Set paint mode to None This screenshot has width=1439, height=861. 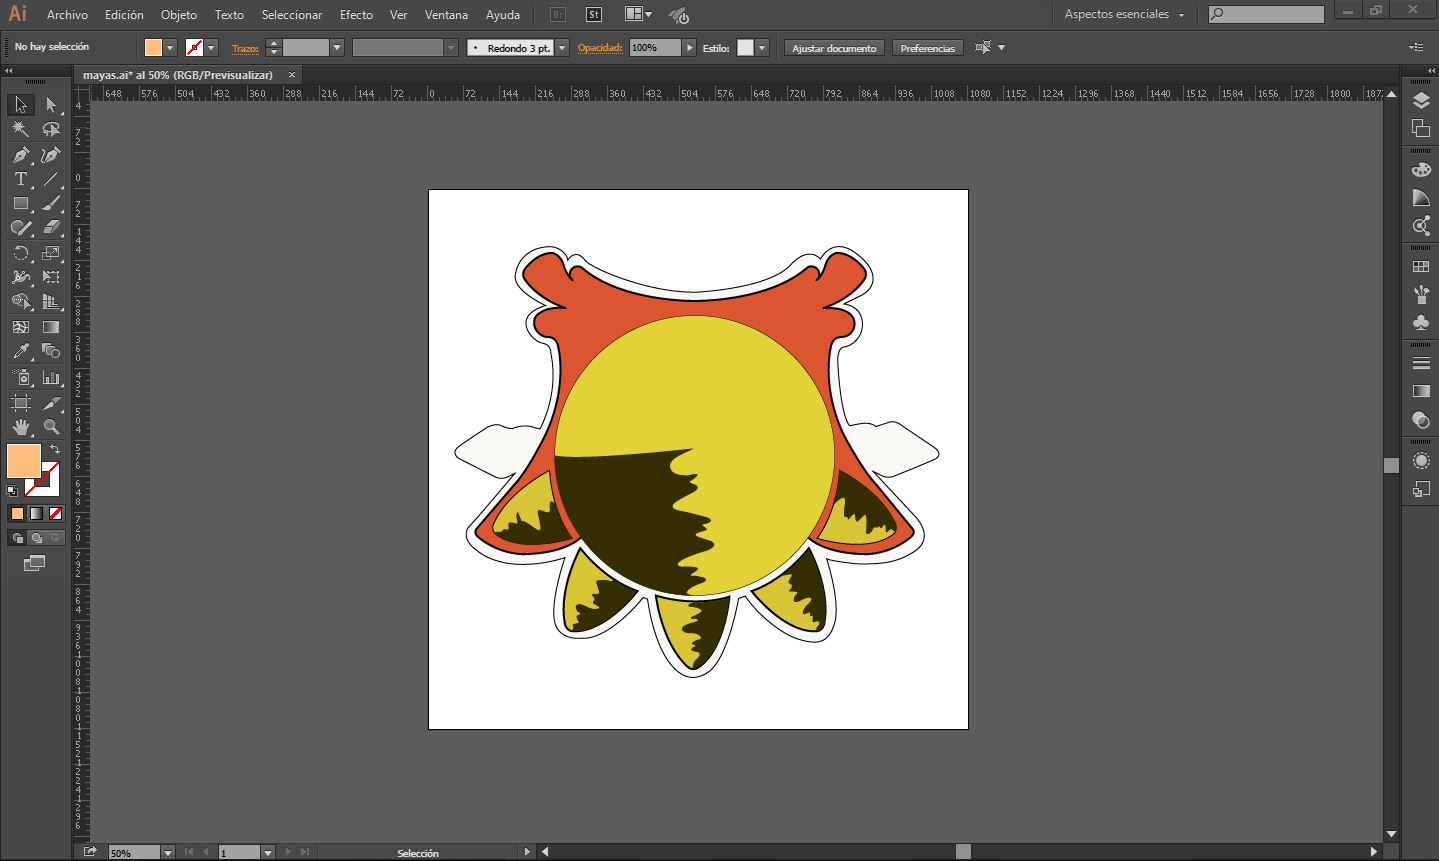tap(56, 514)
